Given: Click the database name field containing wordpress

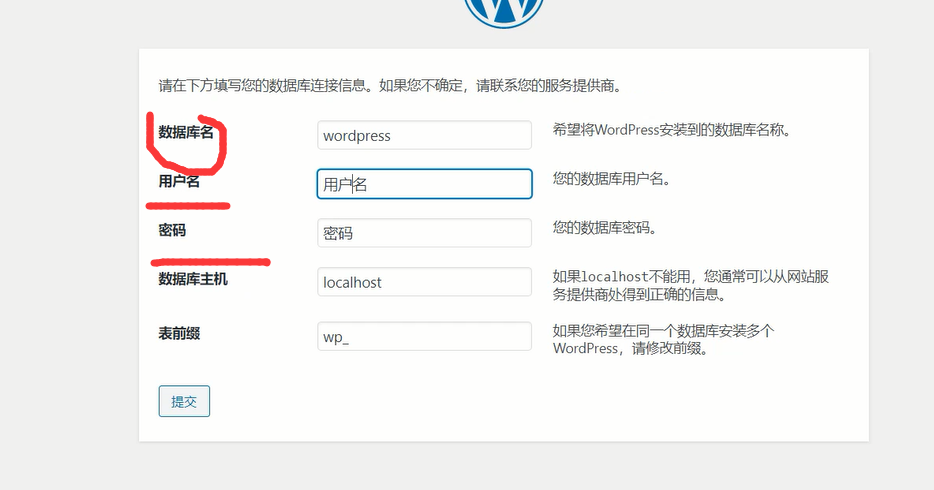Looking at the screenshot, I should click(424, 135).
